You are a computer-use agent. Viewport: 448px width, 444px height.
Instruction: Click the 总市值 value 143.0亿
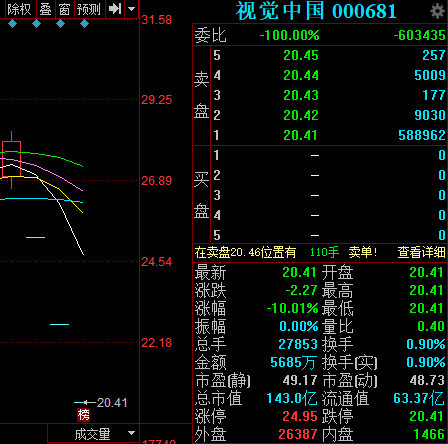click(292, 398)
